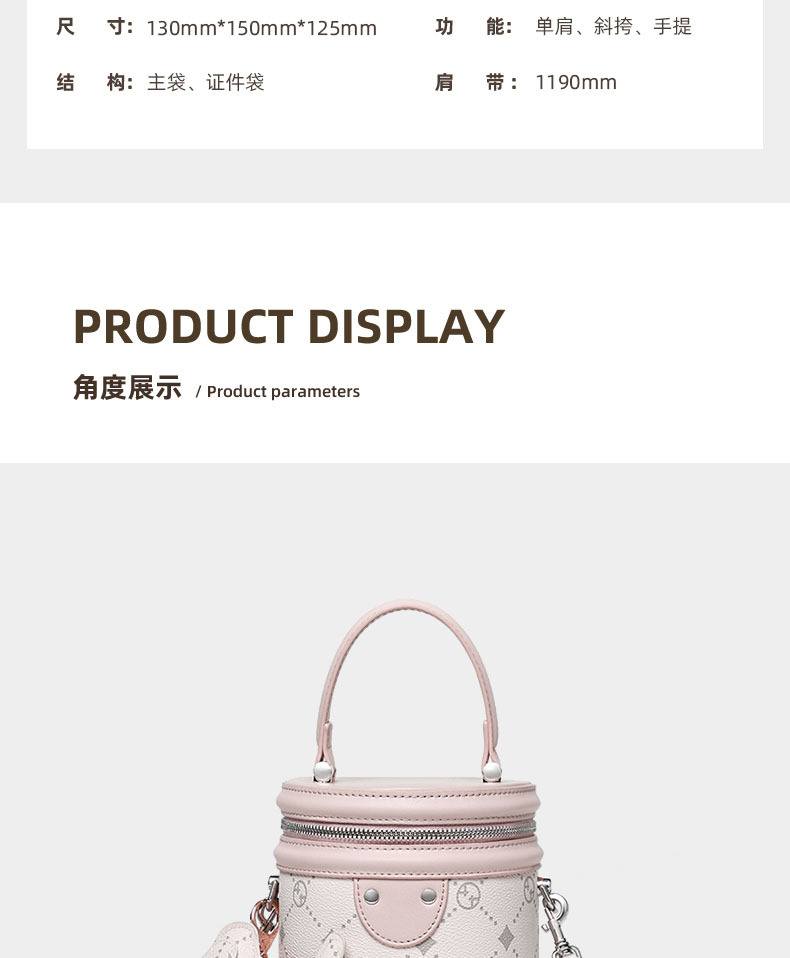
Task: Click the 1190mm strap length value
Action: (576, 82)
